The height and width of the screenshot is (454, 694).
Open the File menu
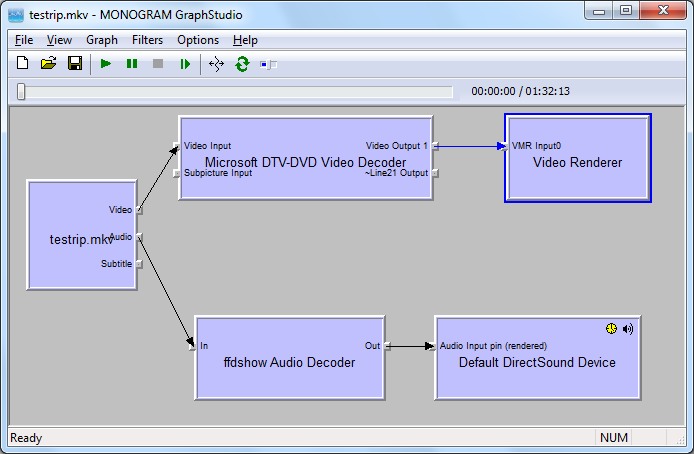pos(24,40)
